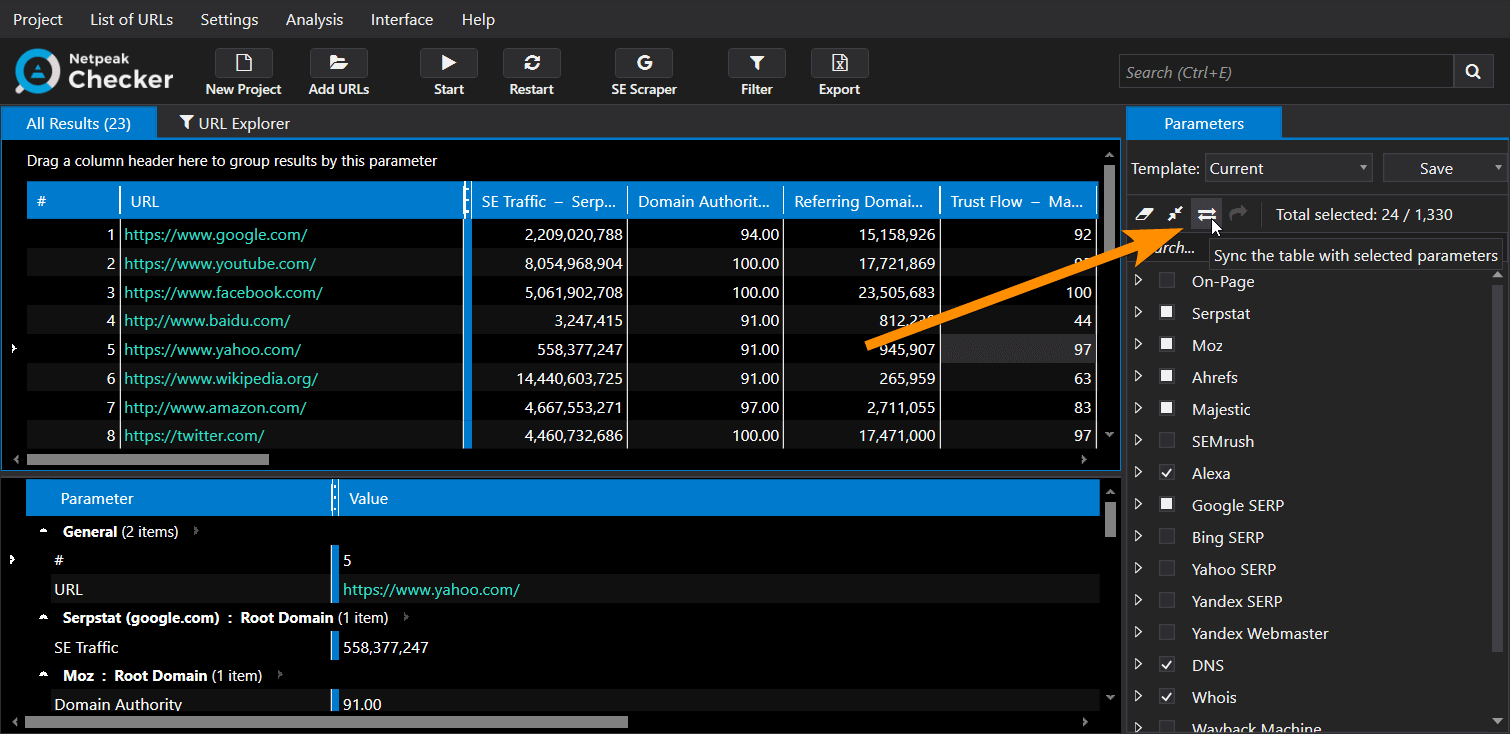Expand the Majestic tree node
The width and height of the screenshot is (1510, 734).
point(1138,409)
